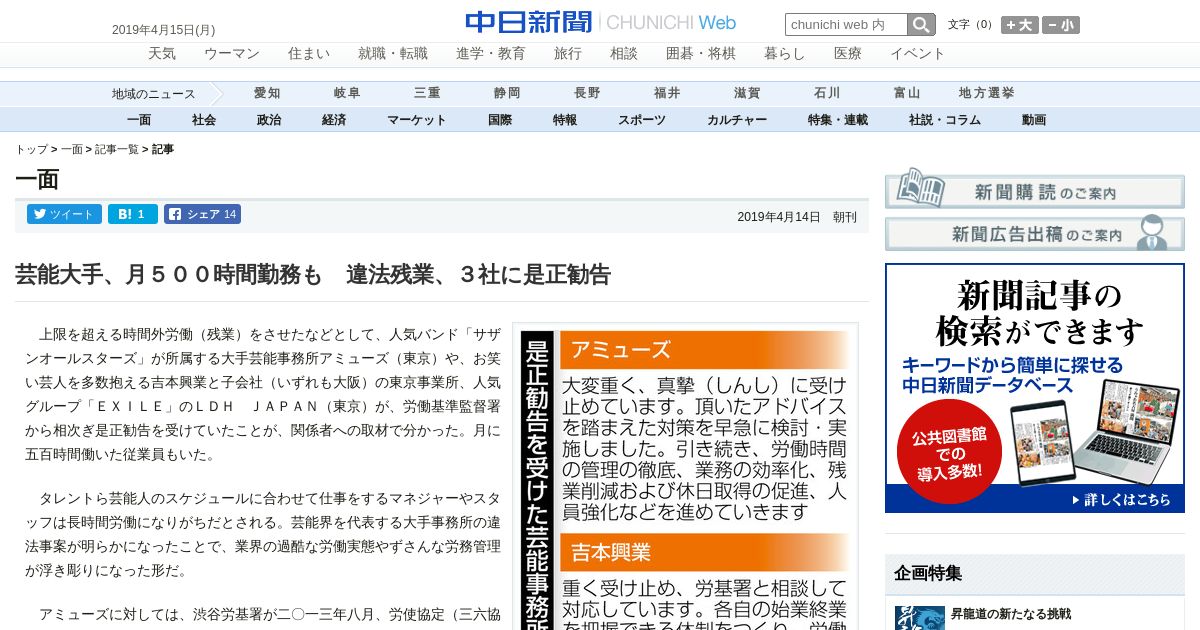Select 長野 regional news
Viewport: 1200px width, 630px height.
587,93
